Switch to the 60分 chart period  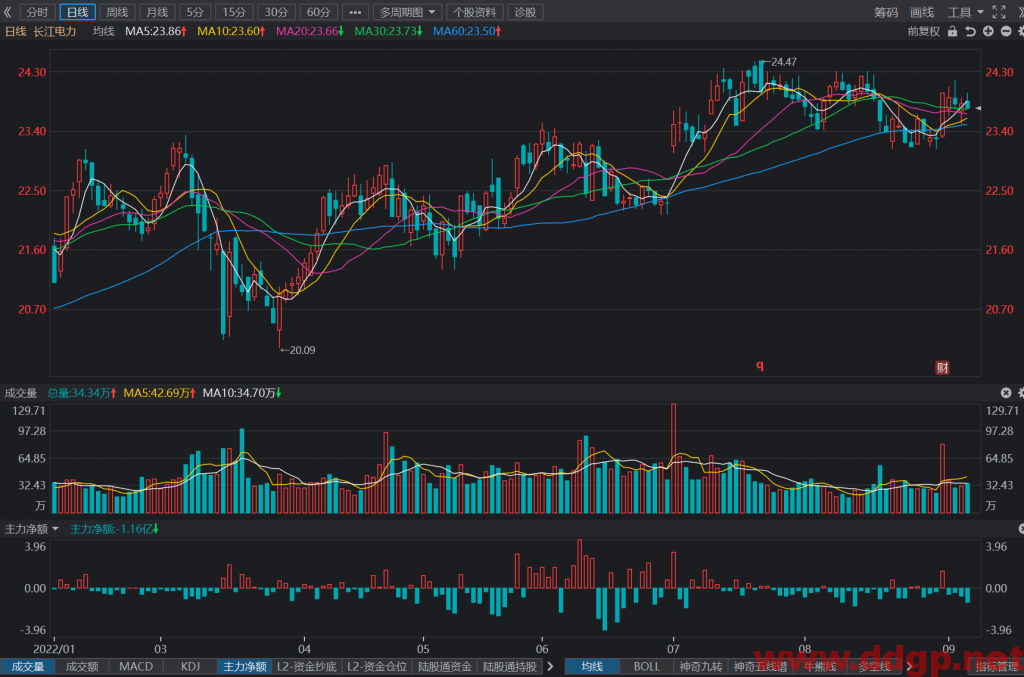tap(319, 12)
